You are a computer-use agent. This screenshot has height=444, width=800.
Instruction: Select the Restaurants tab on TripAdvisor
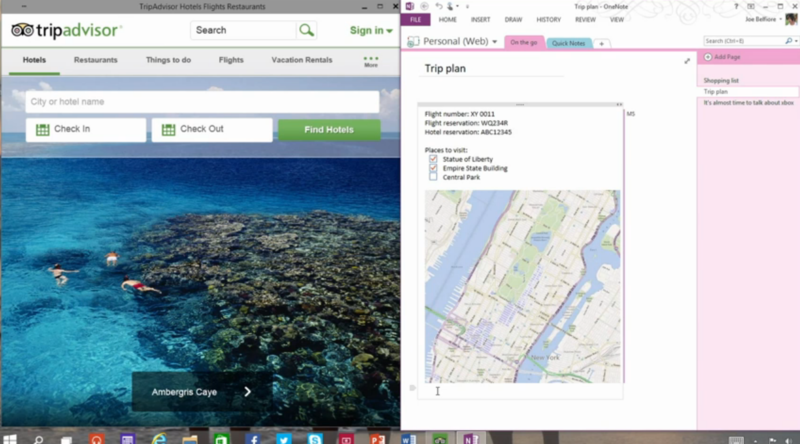tap(95, 60)
